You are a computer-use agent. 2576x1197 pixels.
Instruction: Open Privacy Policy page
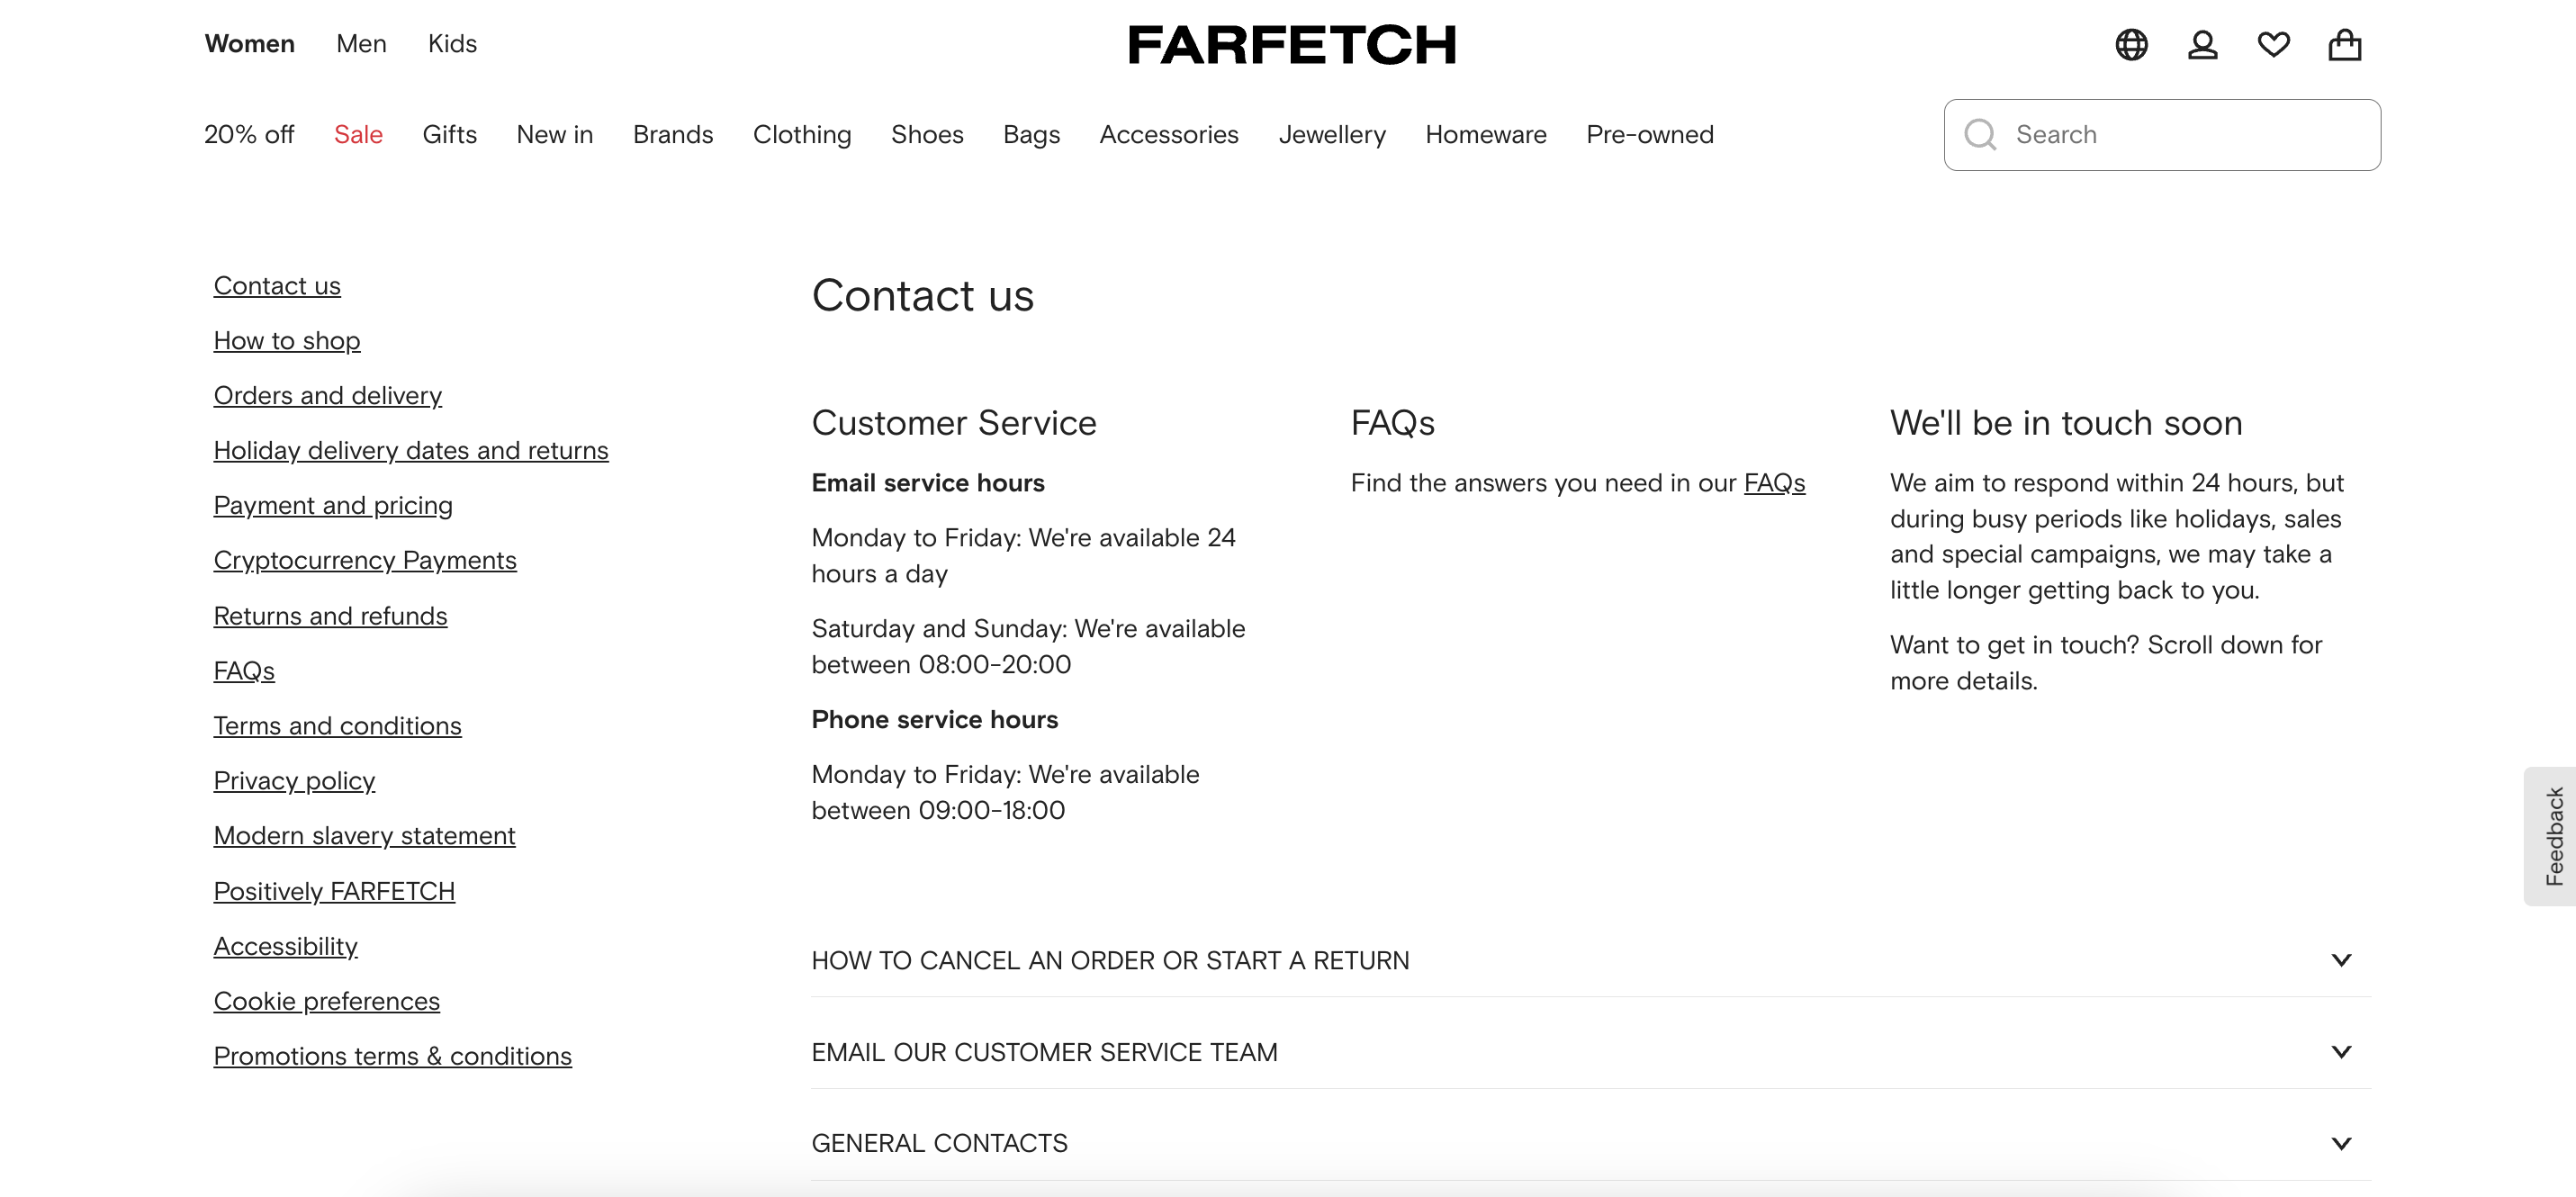(294, 780)
